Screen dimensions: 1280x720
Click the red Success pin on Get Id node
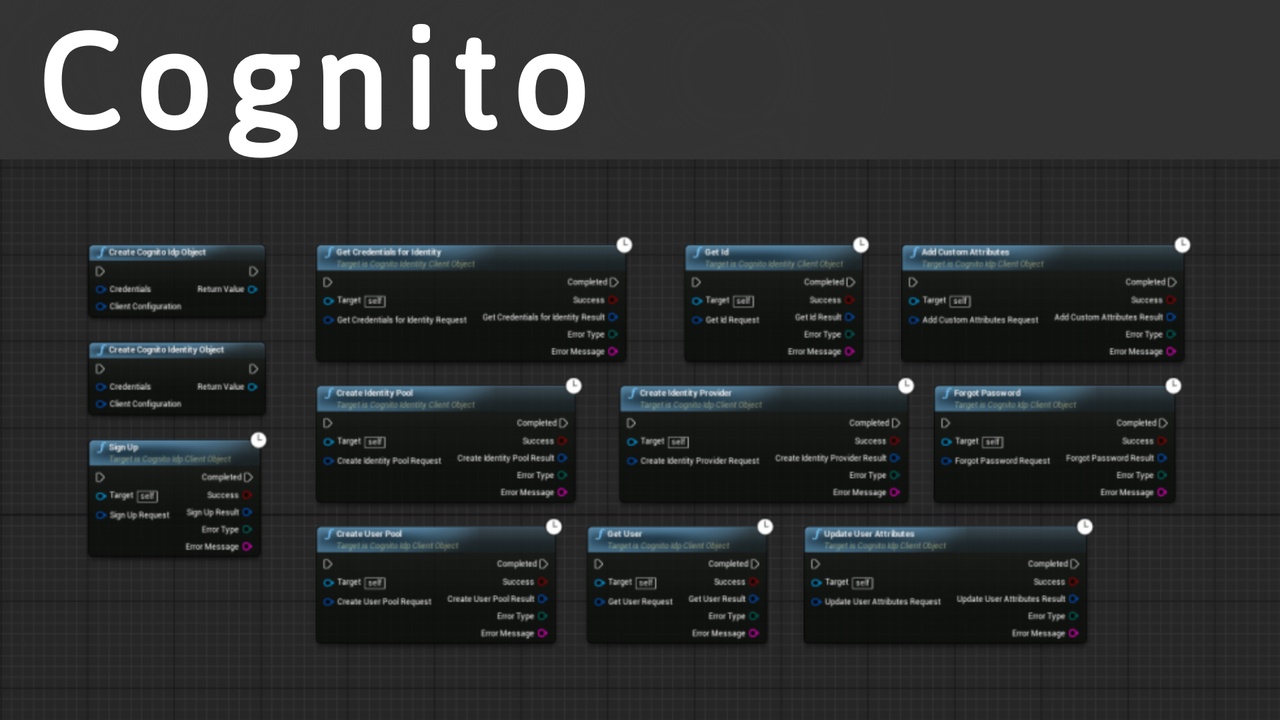850,300
